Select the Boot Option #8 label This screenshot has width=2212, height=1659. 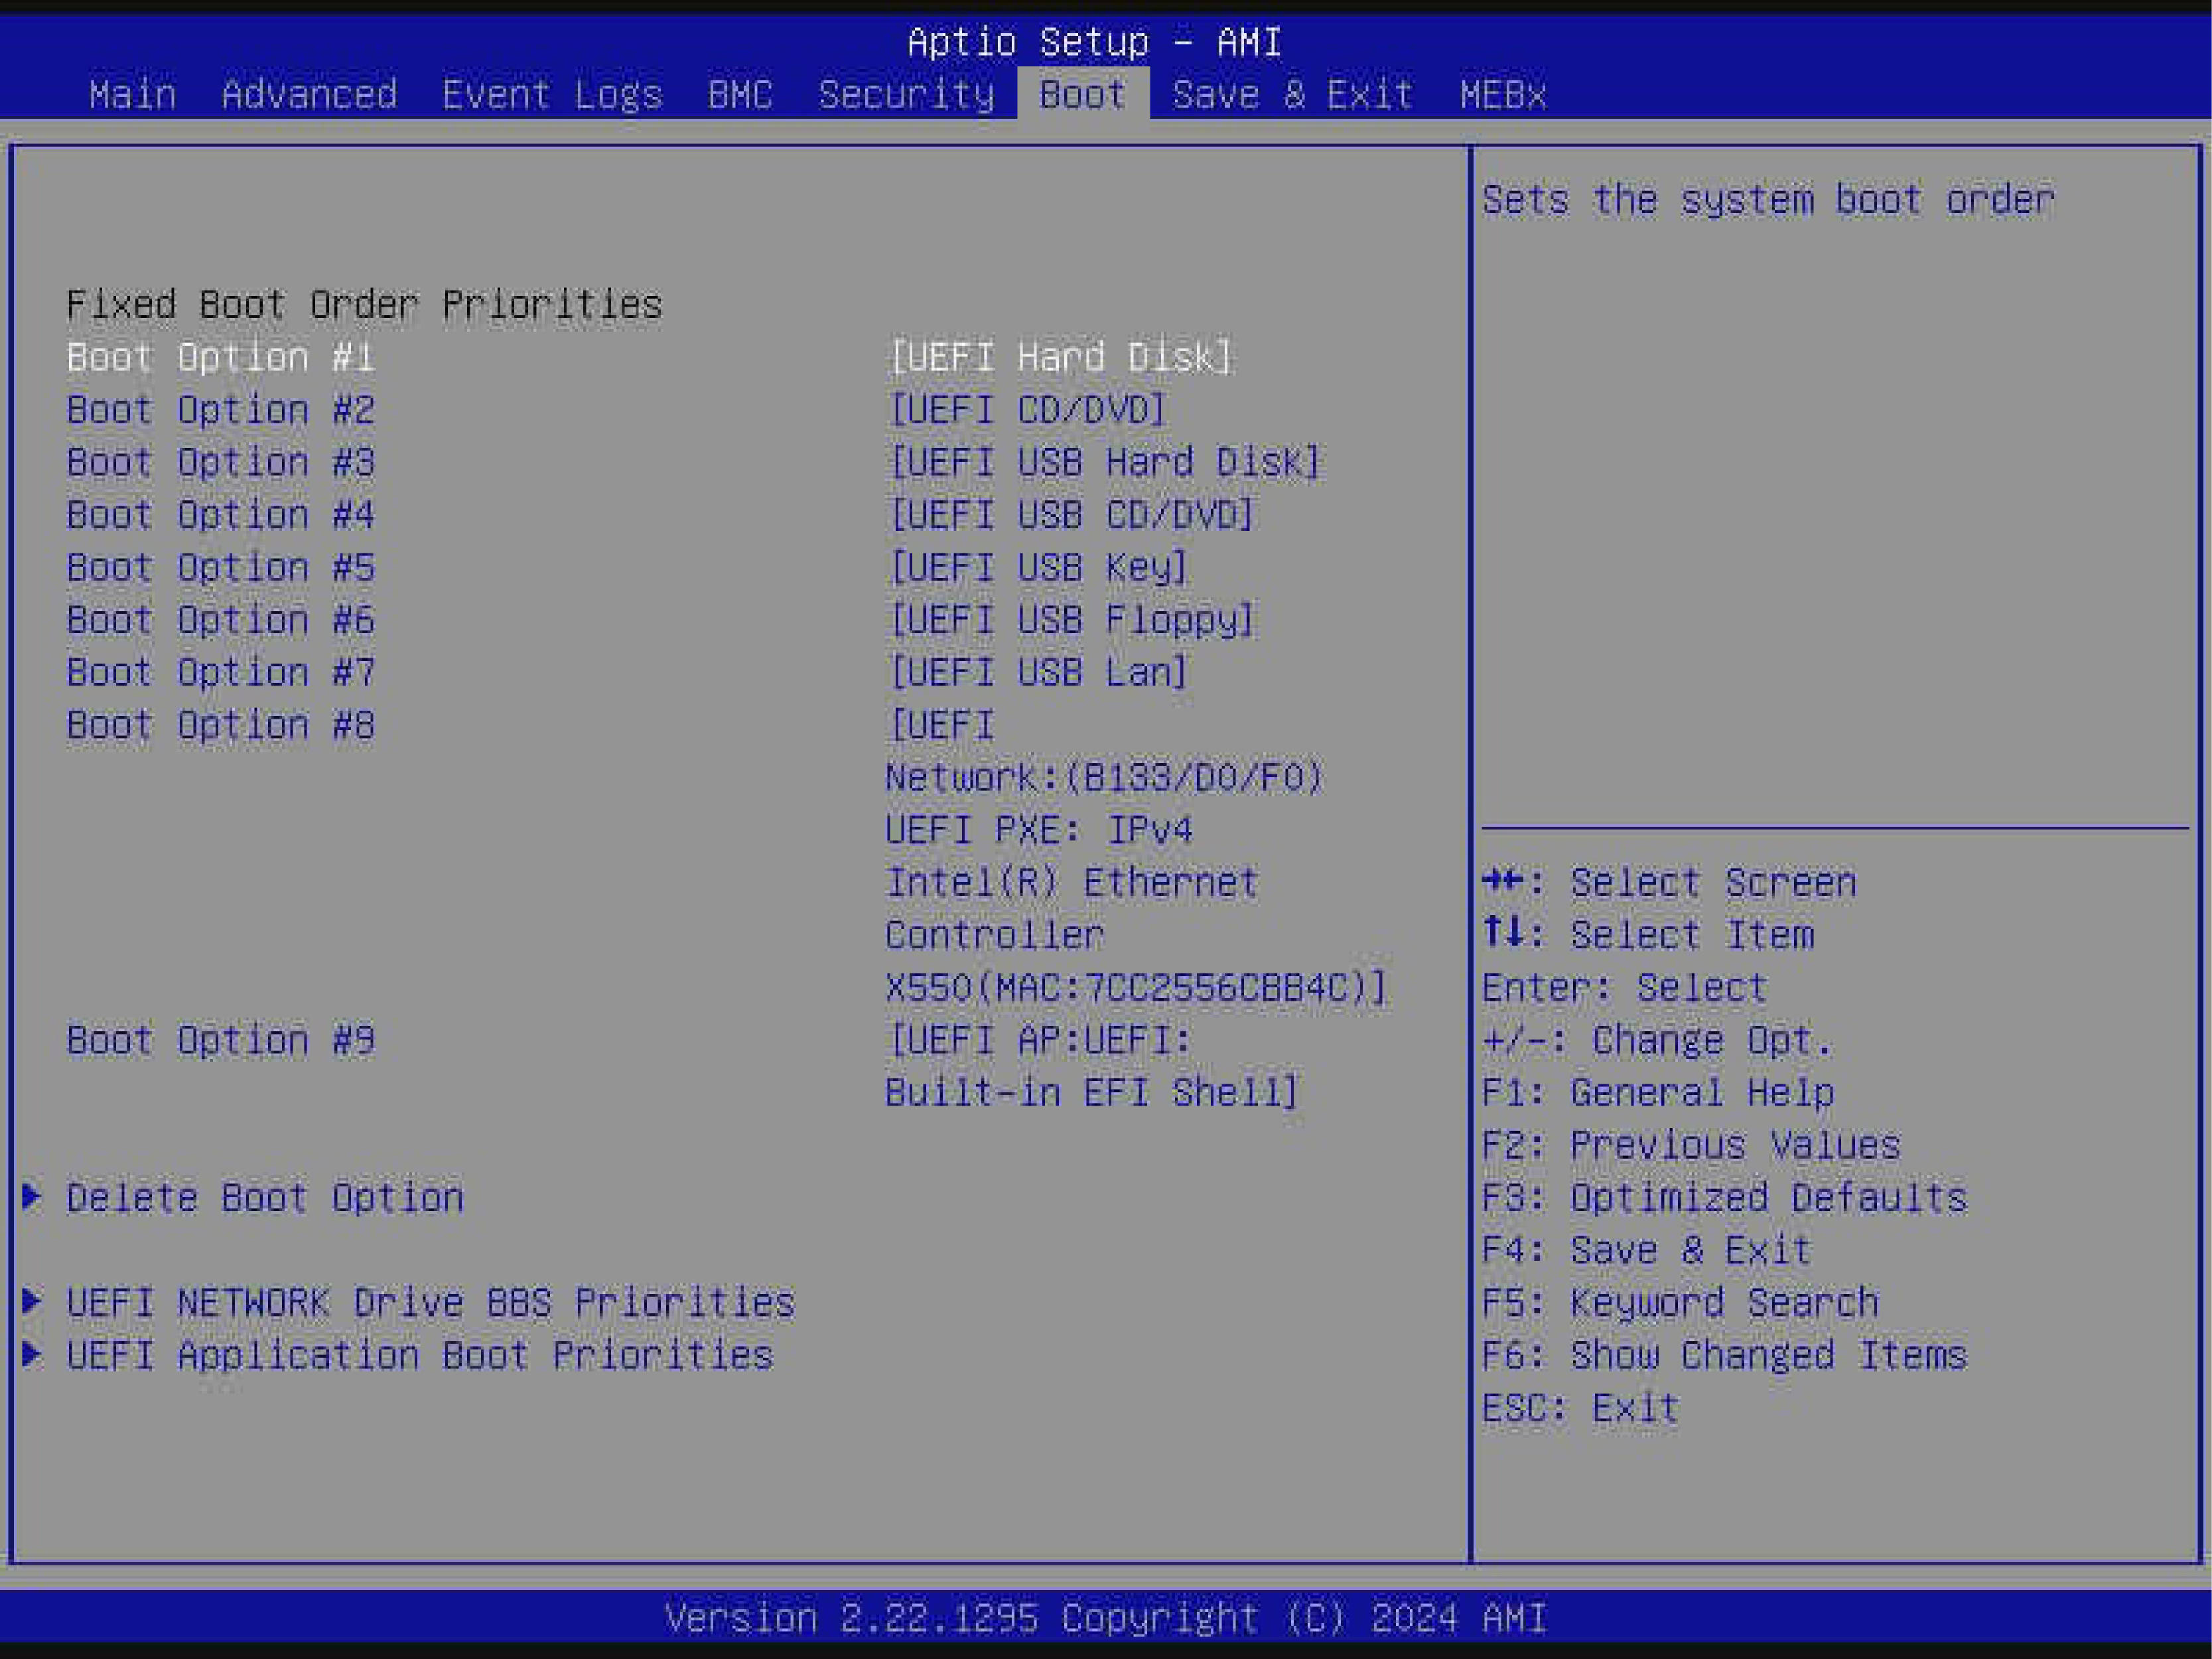[x=220, y=725]
